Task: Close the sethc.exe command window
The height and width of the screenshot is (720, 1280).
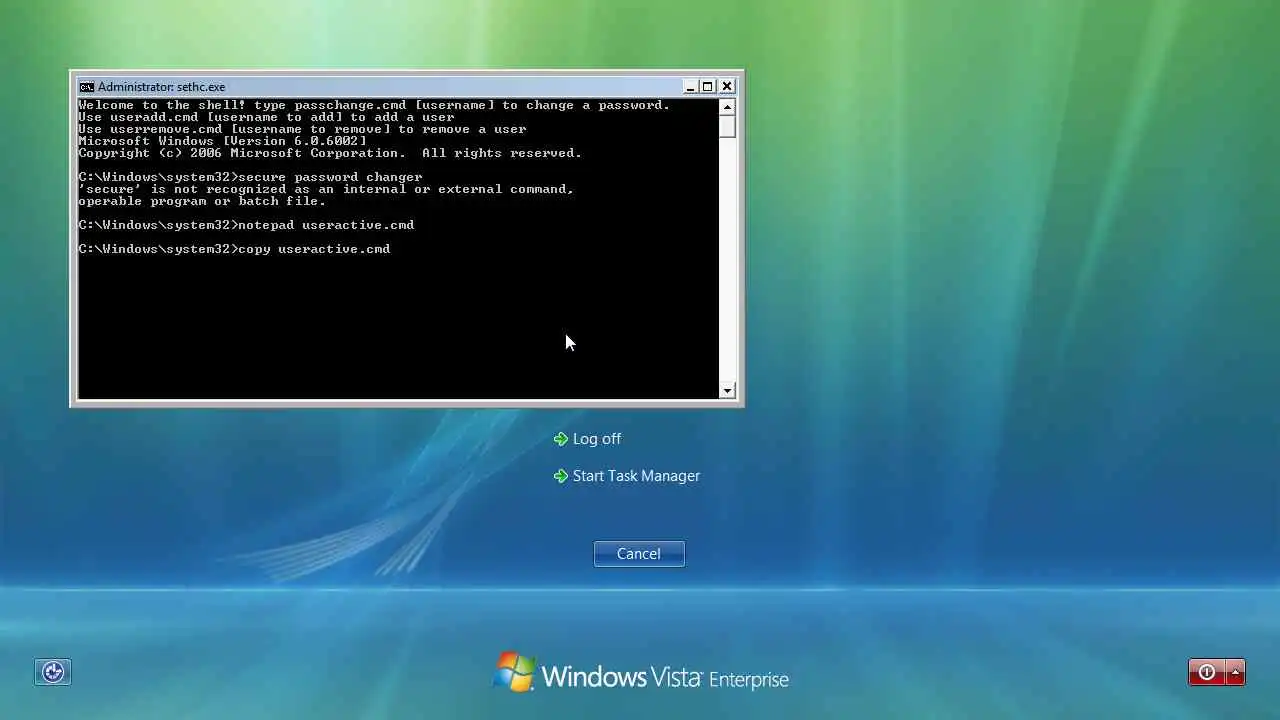Action: (x=727, y=87)
